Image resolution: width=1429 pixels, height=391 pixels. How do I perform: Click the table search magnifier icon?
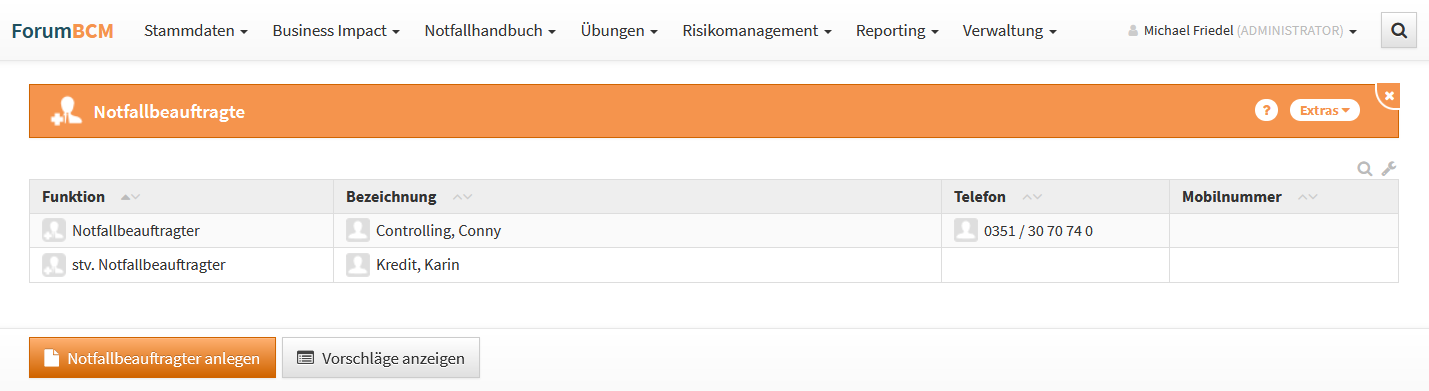[1364, 169]
